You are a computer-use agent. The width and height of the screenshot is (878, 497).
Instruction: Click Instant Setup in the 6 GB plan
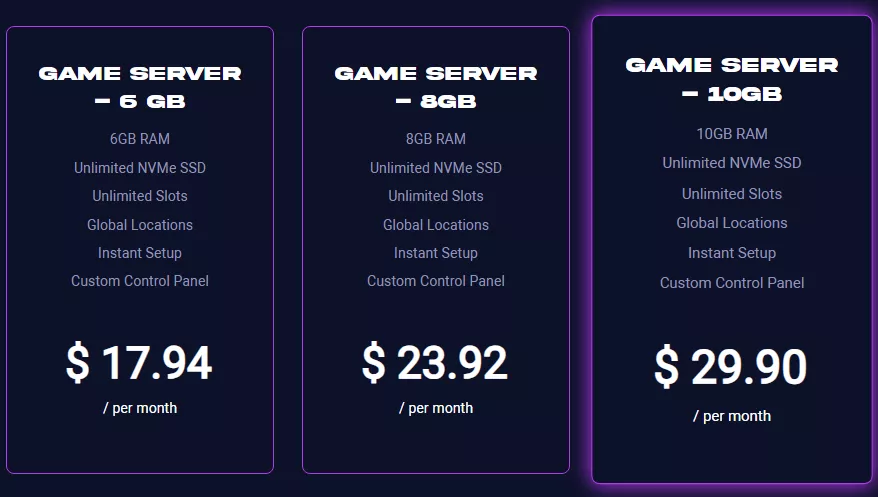pos(140,253)
